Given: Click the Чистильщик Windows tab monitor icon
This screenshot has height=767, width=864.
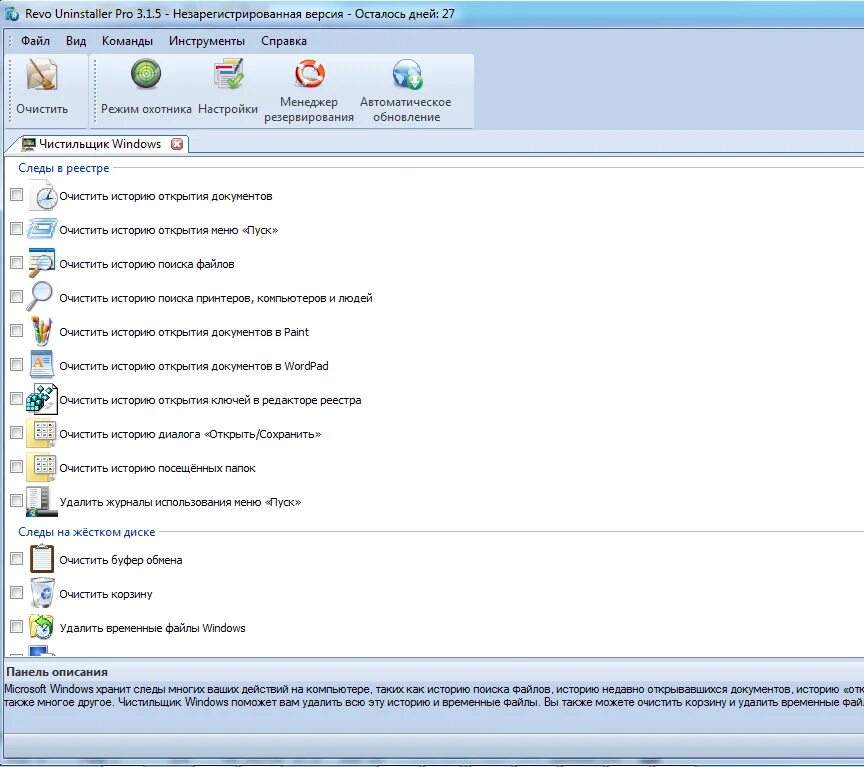Looking at the screenshot, I should click(x=28, y=144).
